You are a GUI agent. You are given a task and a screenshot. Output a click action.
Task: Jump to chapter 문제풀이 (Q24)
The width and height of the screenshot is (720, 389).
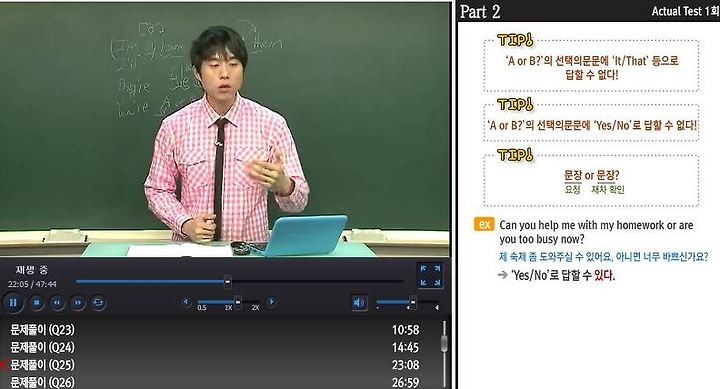point(42,347)
